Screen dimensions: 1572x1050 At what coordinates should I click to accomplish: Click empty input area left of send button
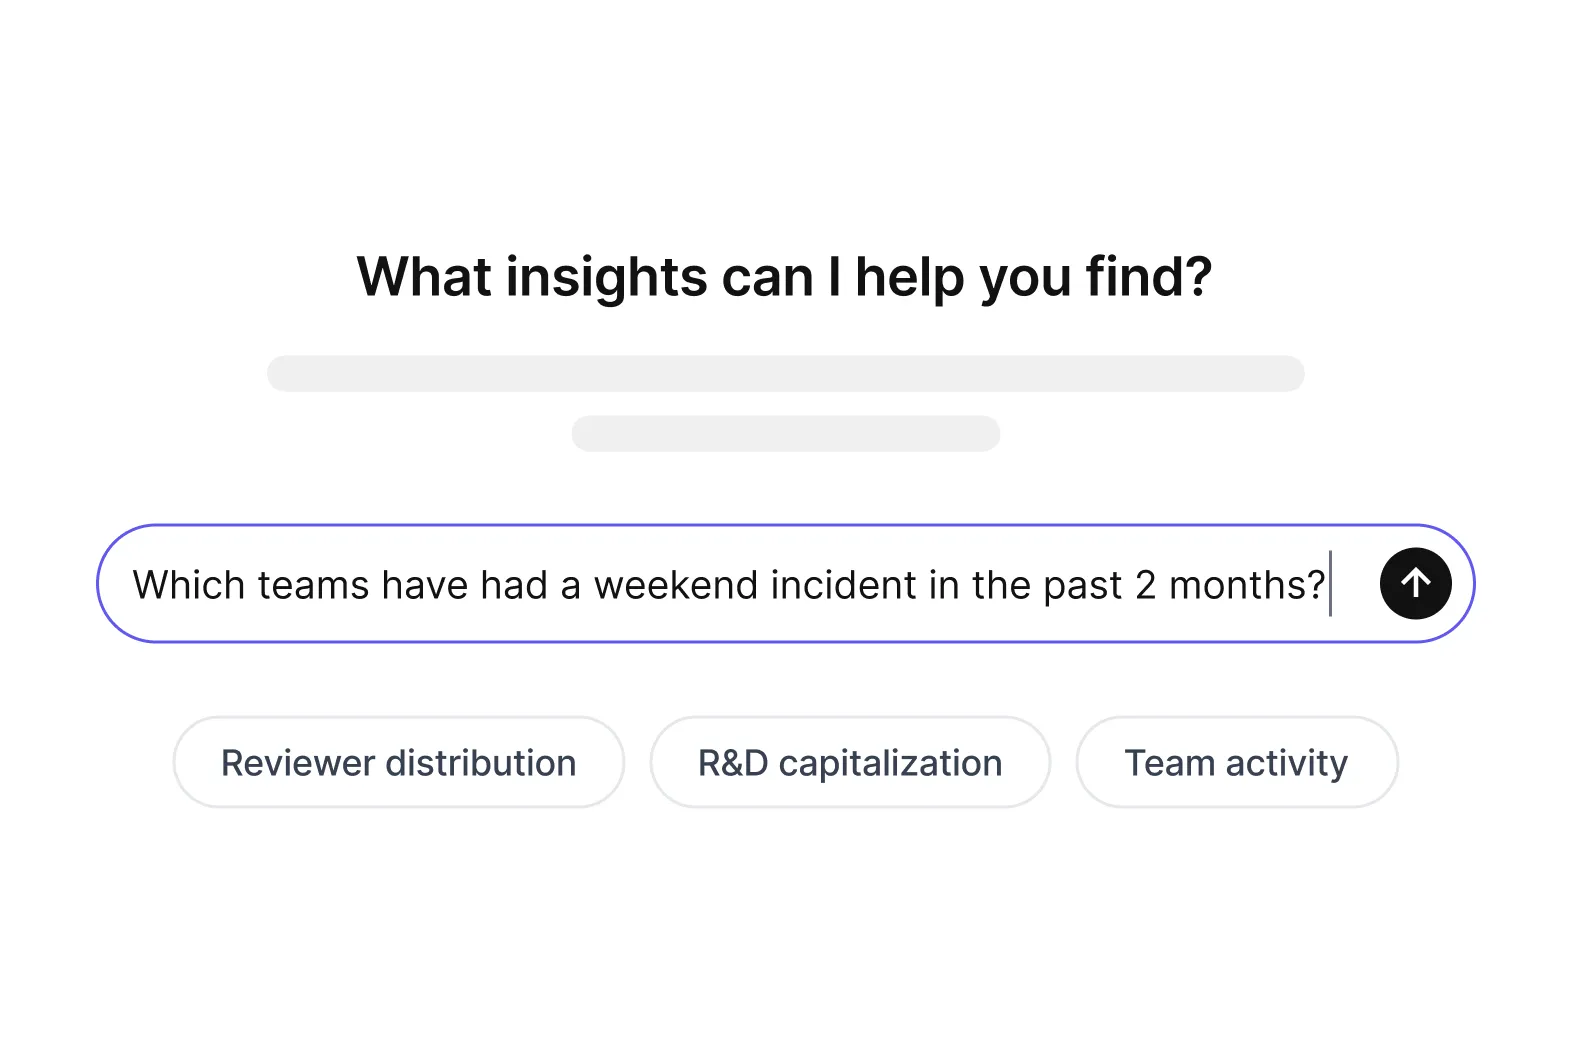(1355, 583)
